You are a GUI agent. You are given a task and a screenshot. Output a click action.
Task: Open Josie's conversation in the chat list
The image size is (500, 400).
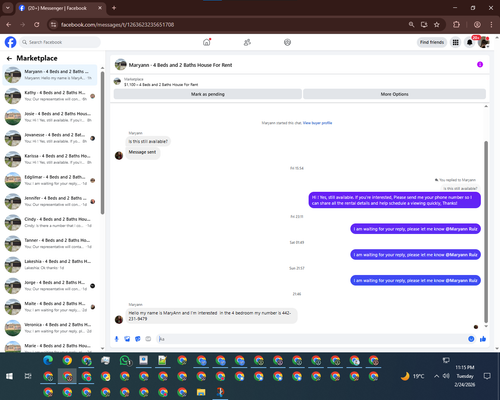coord(50,117)
